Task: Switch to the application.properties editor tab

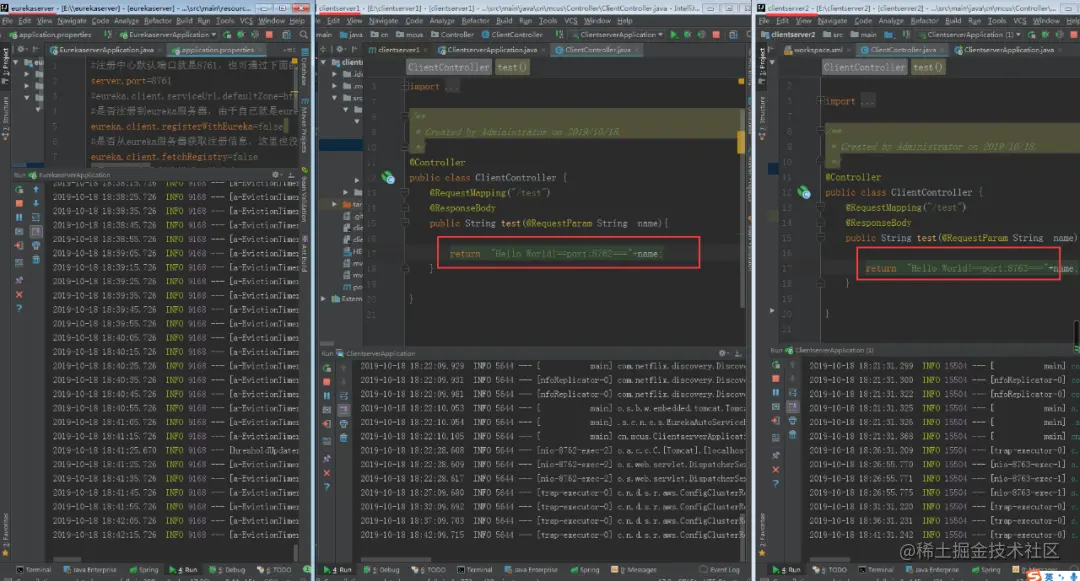Action: click(x=216, y=50)
